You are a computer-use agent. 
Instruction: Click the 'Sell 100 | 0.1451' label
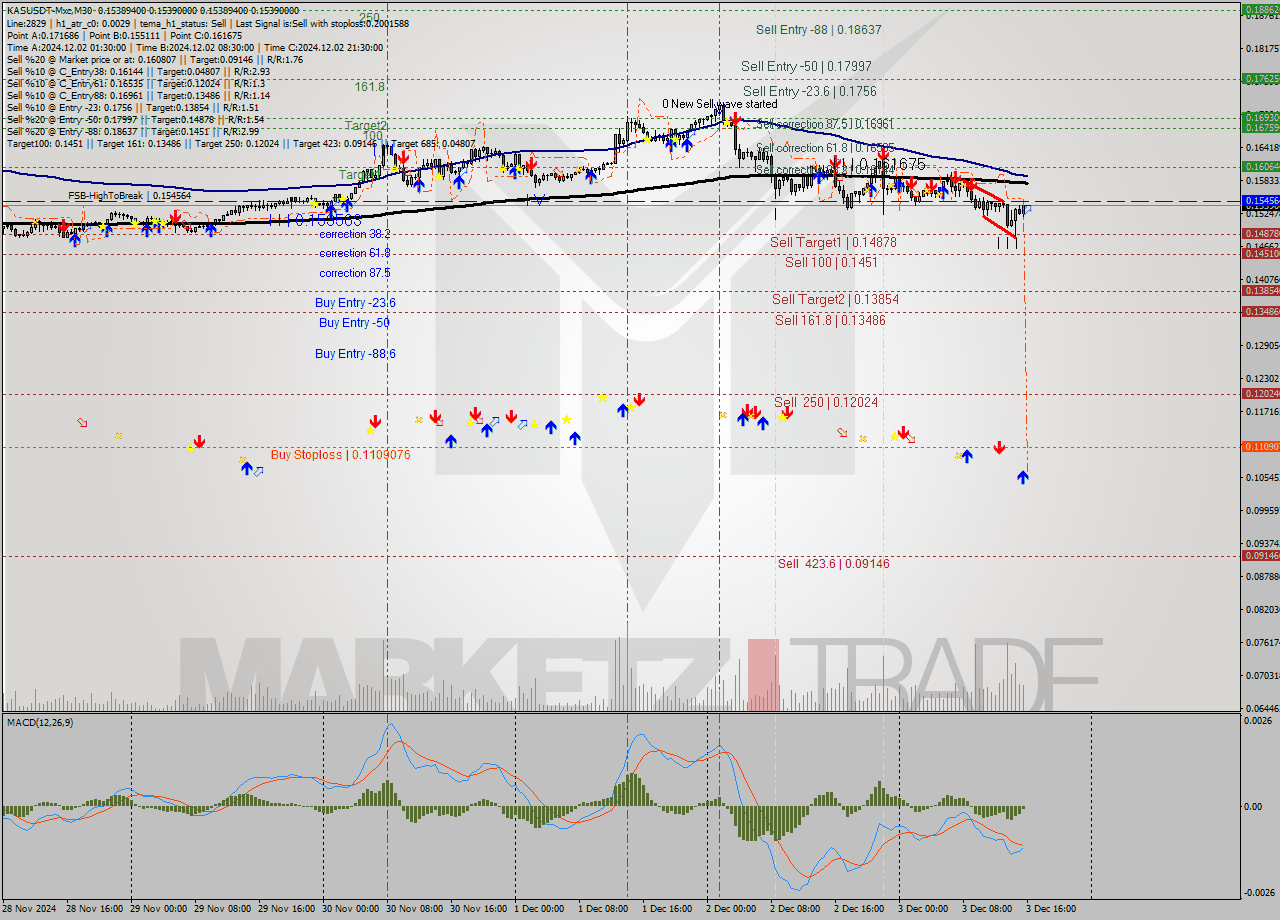pos(831,262)
